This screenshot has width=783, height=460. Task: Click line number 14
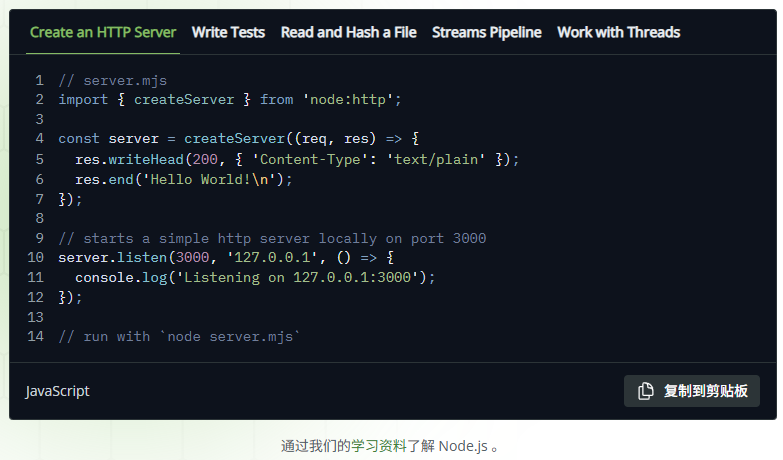[x=35, y=336]
